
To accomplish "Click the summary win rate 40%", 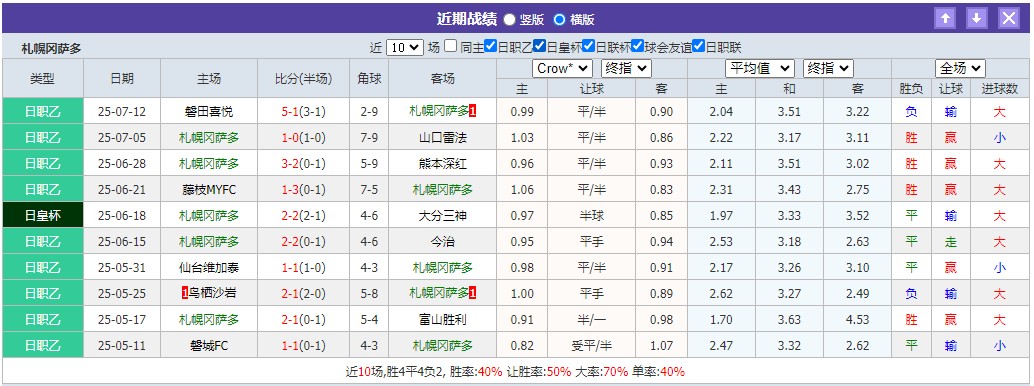I will click(x=491, y=371).
